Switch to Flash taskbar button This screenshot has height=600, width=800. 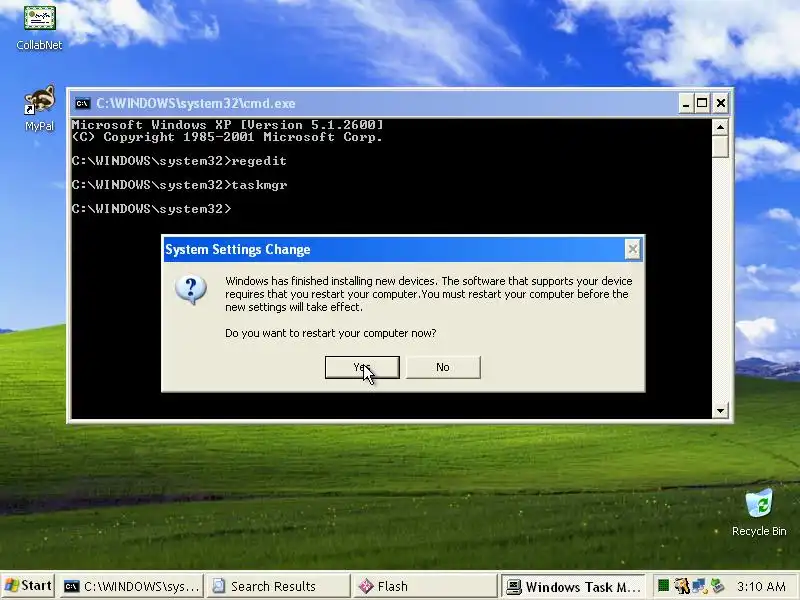(x=426, y=586)
